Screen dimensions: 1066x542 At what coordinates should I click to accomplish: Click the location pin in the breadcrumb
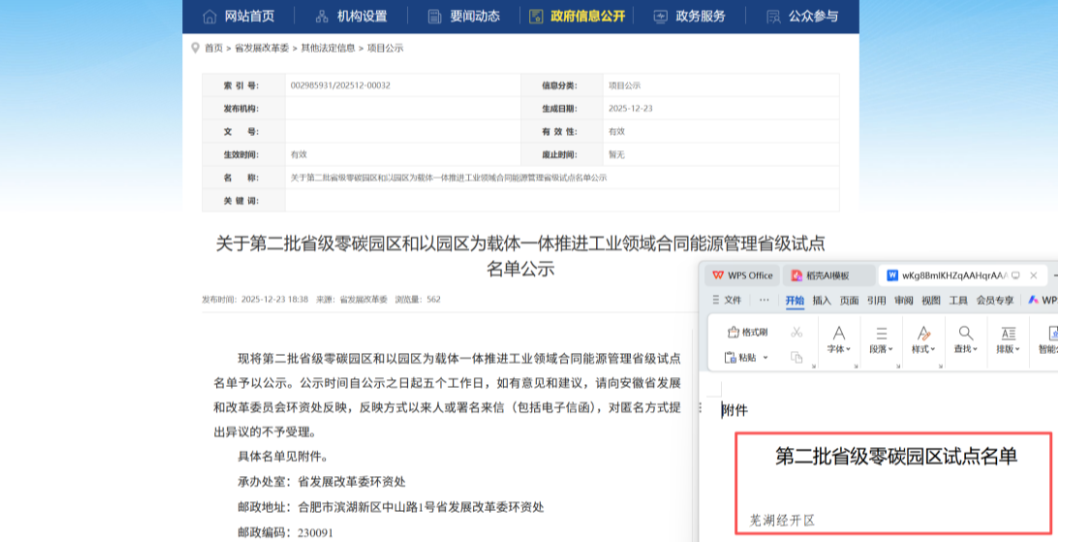pos(196,48)
